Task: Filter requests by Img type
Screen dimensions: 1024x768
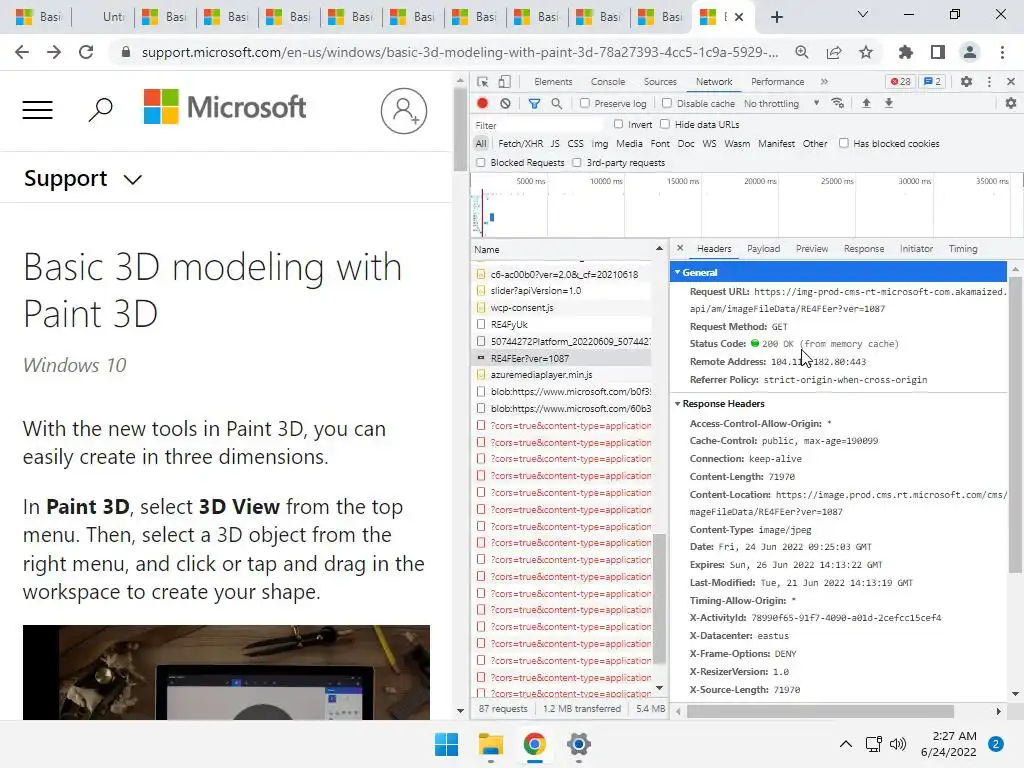Action: tap(600, 144)
